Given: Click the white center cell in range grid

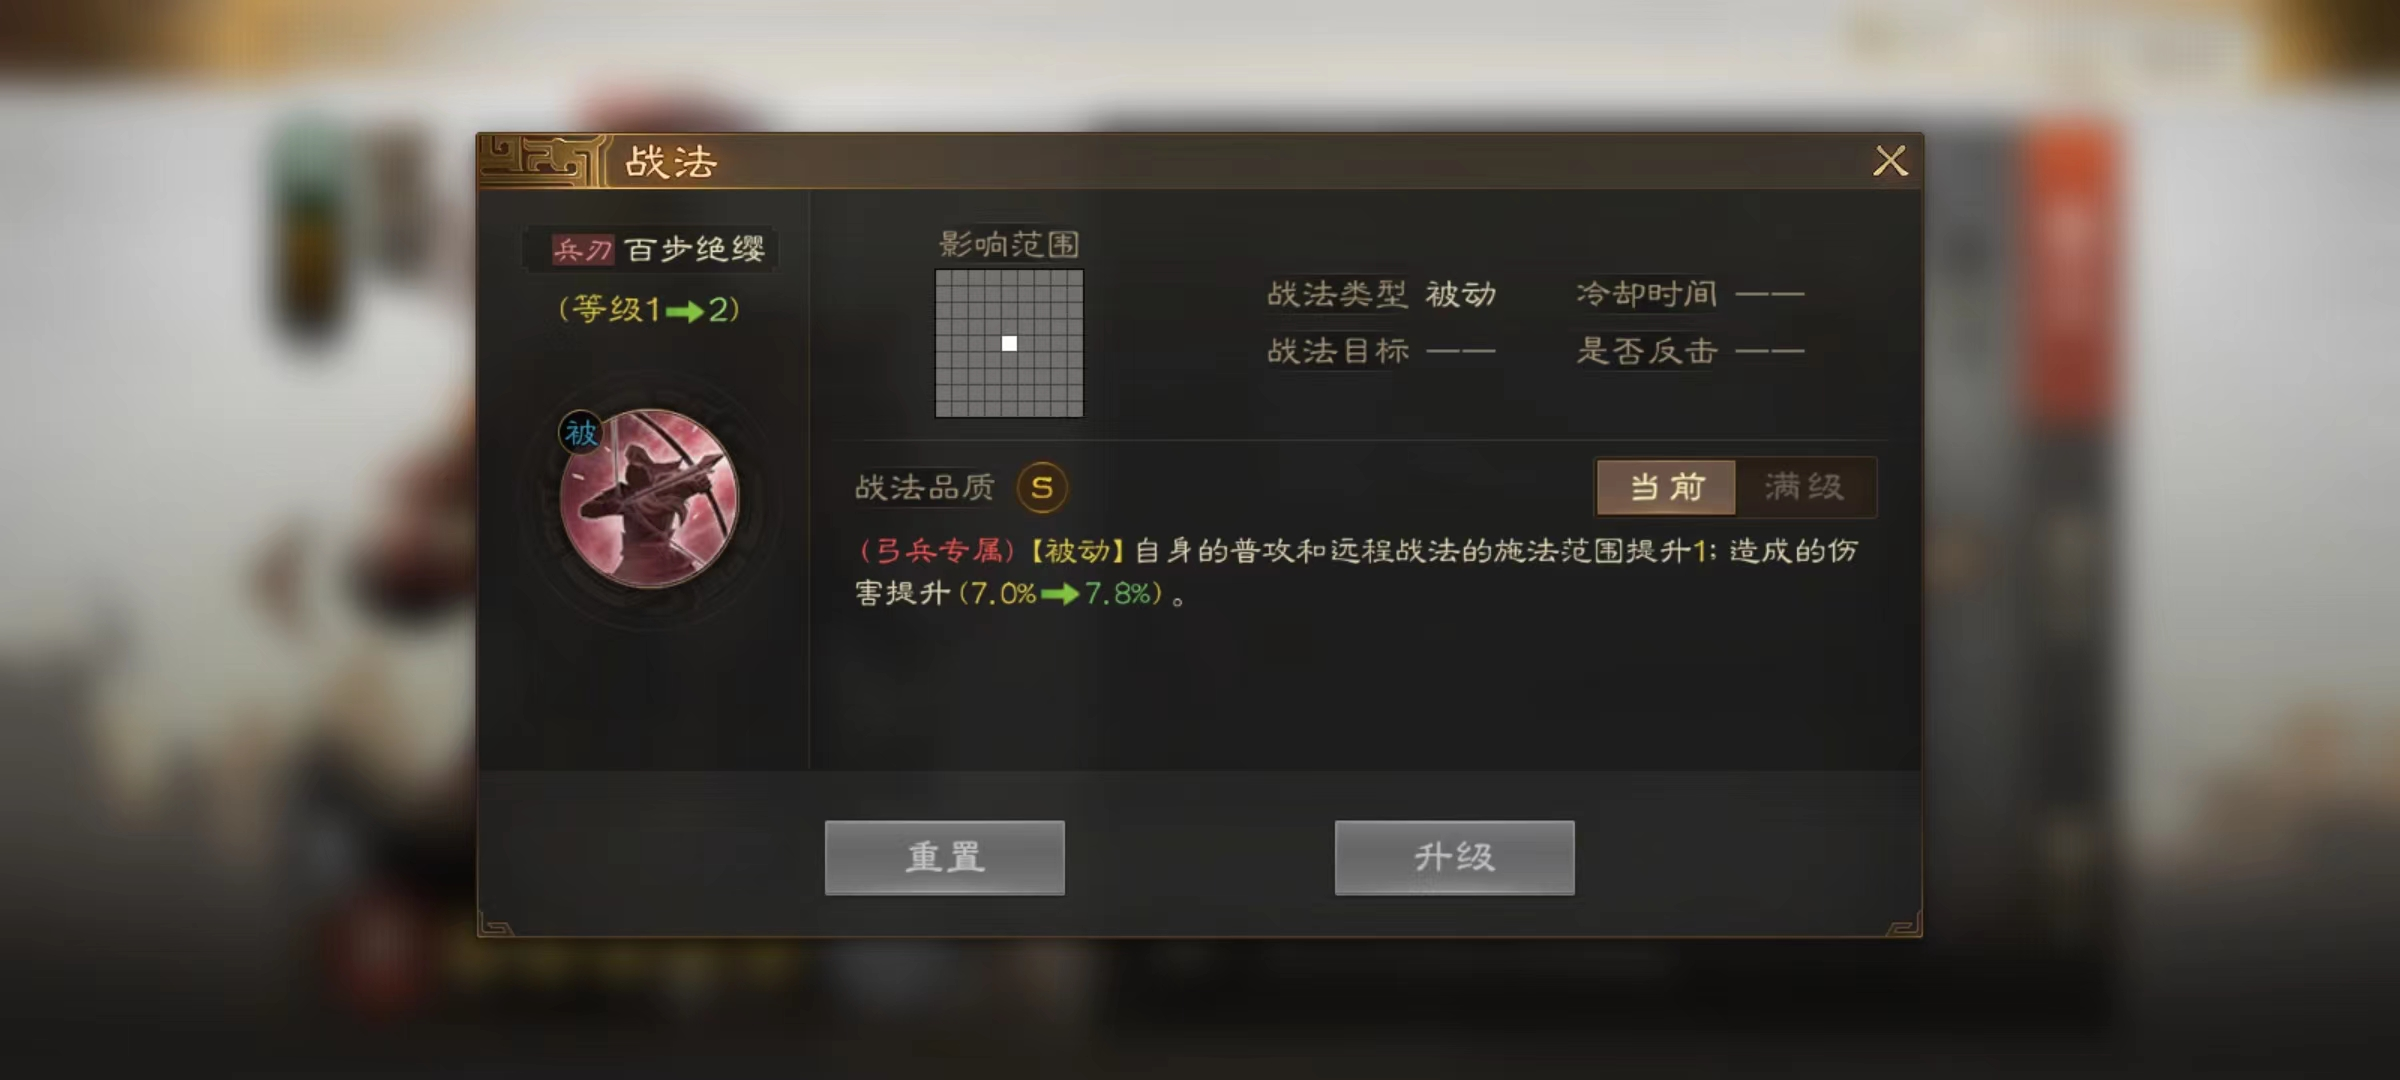Looking at the screenshot, I should [x=1009, y=343].
